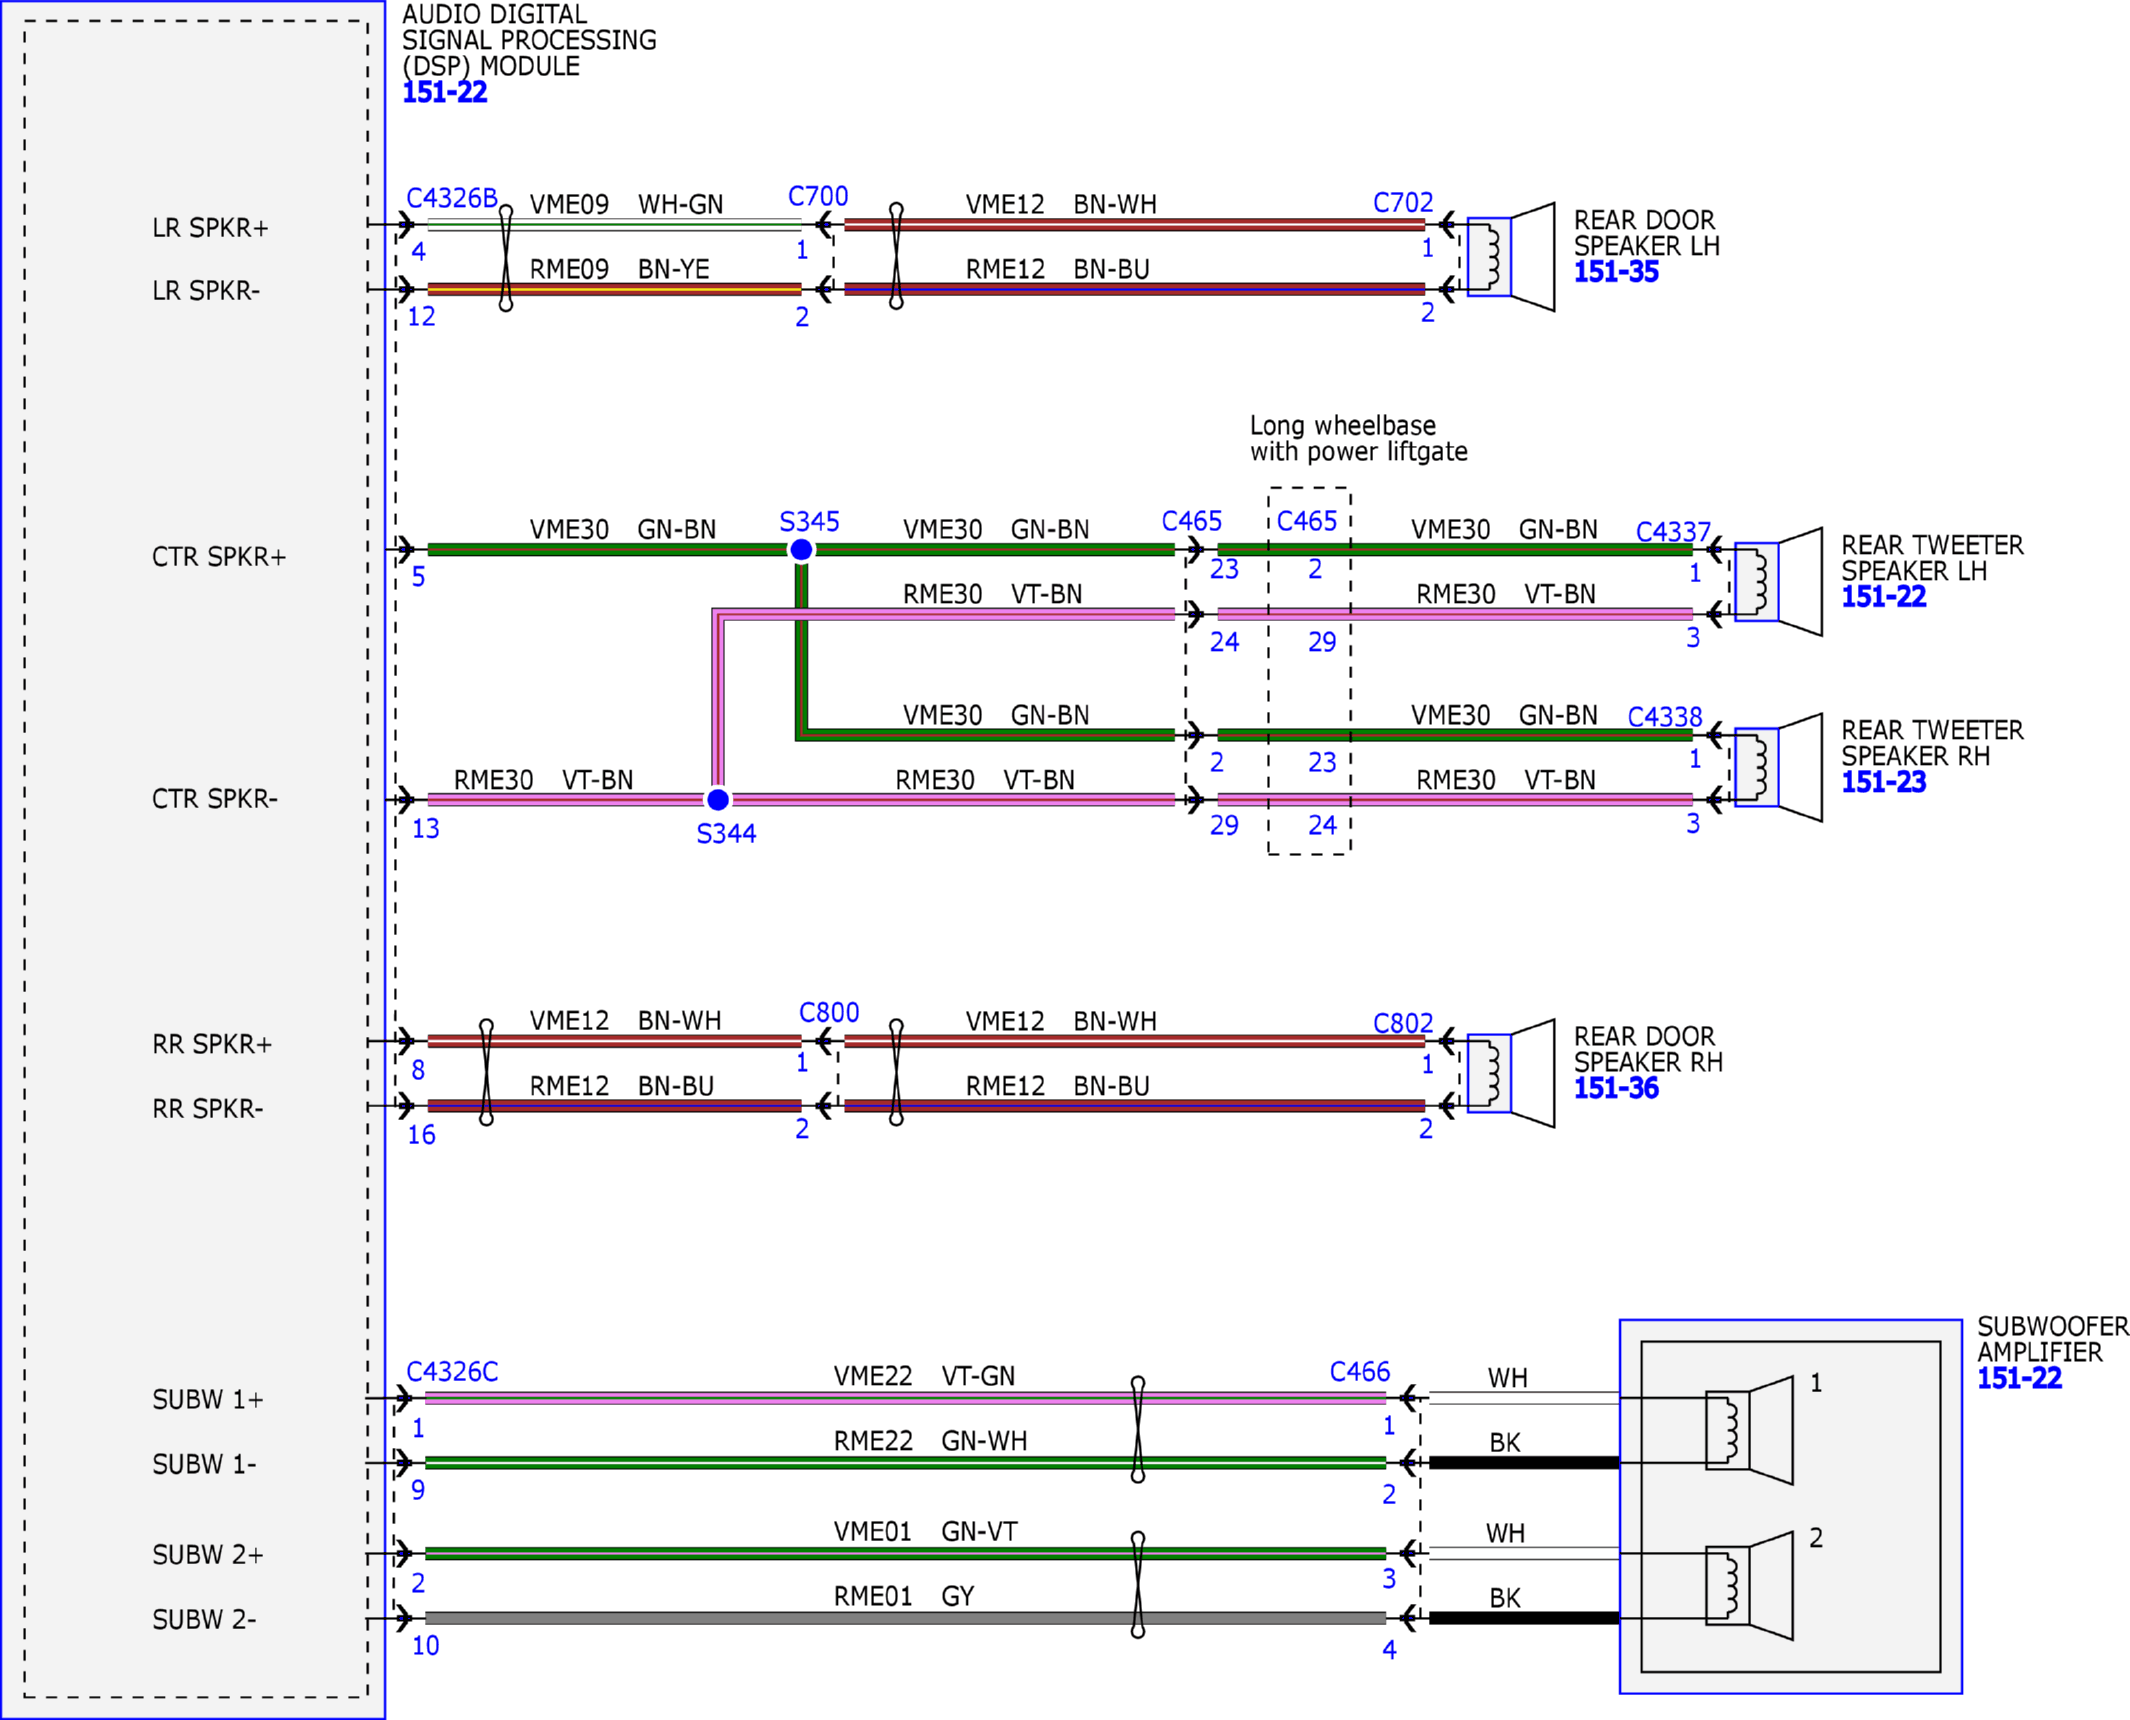The height and width of the screenshot is (1720, 2130).
Task: Click the Rear Door Speaker RH symbol
Action: (1510, 1073)
